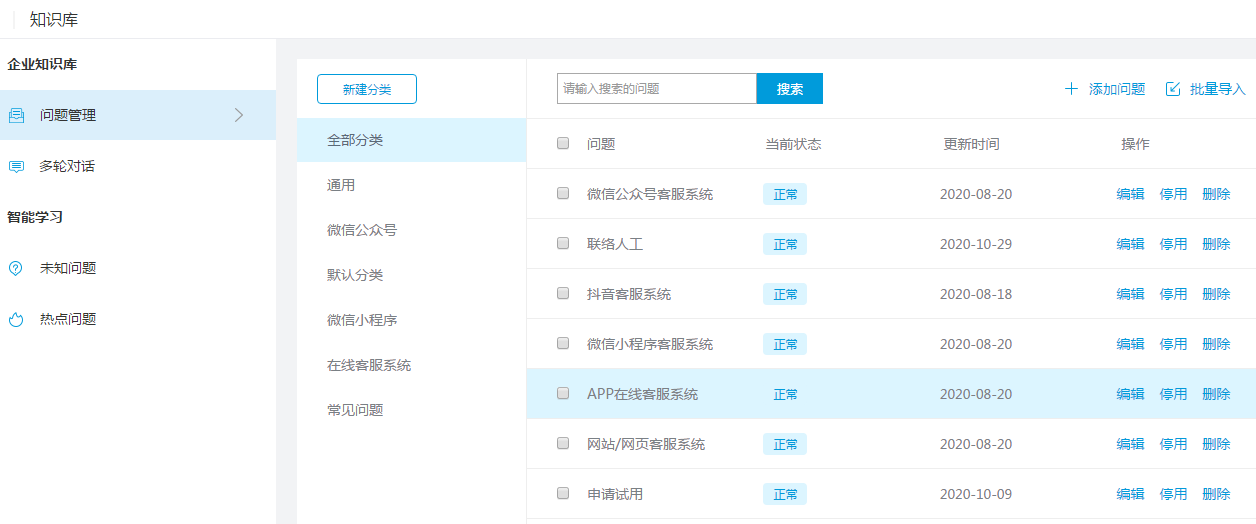
Task: Expand the chevron beside 问题管理
Action: (238, 115)
